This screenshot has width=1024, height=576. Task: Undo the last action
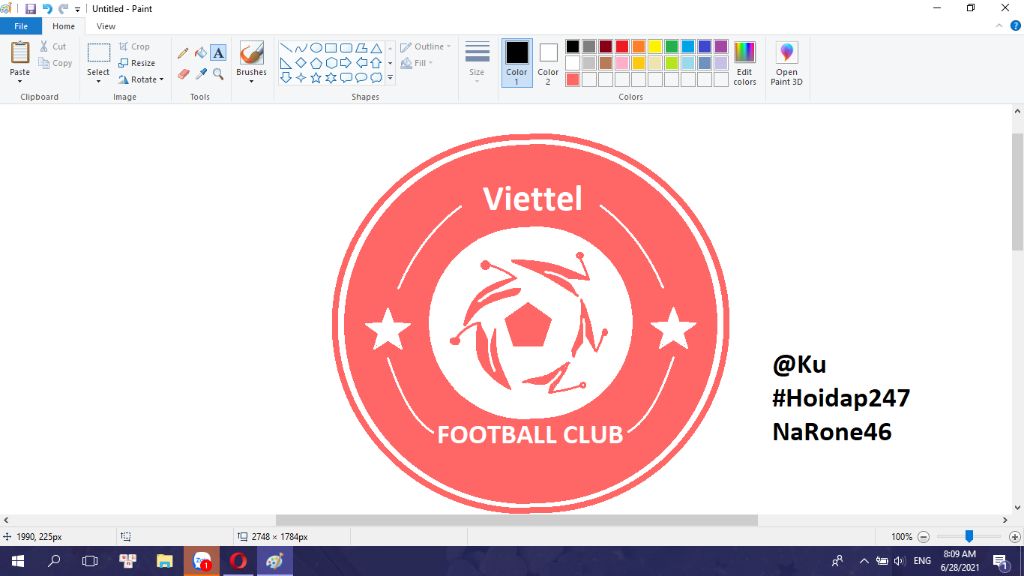click(x=47, y=9)
